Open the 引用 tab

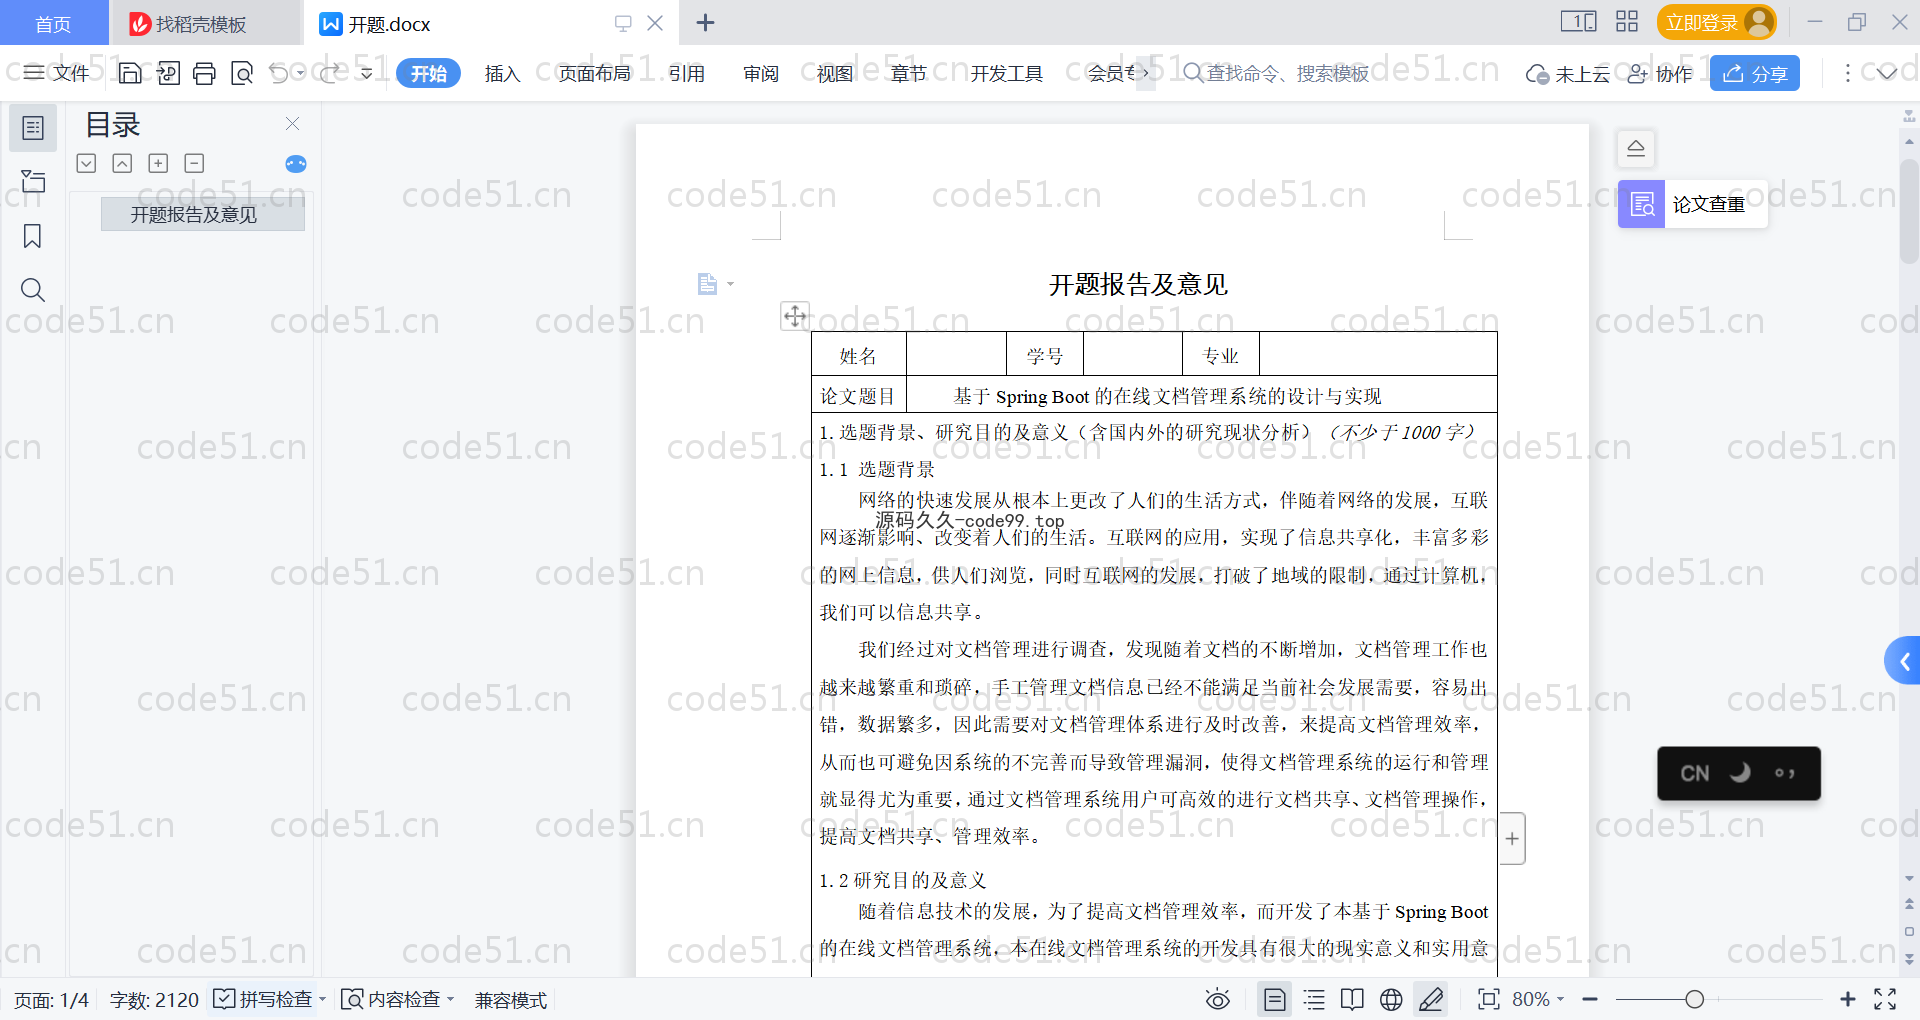686,73
